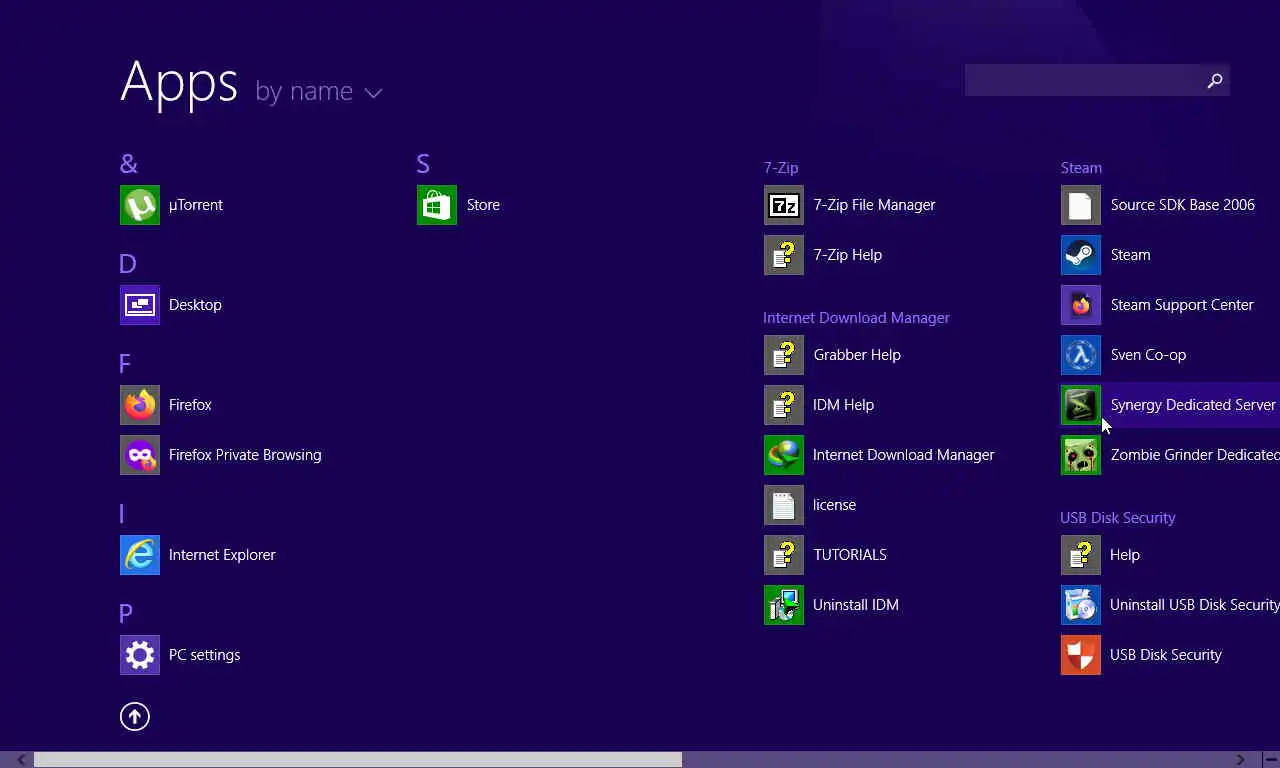Launch USB Disk Security shield icon

pos(1081,655)
